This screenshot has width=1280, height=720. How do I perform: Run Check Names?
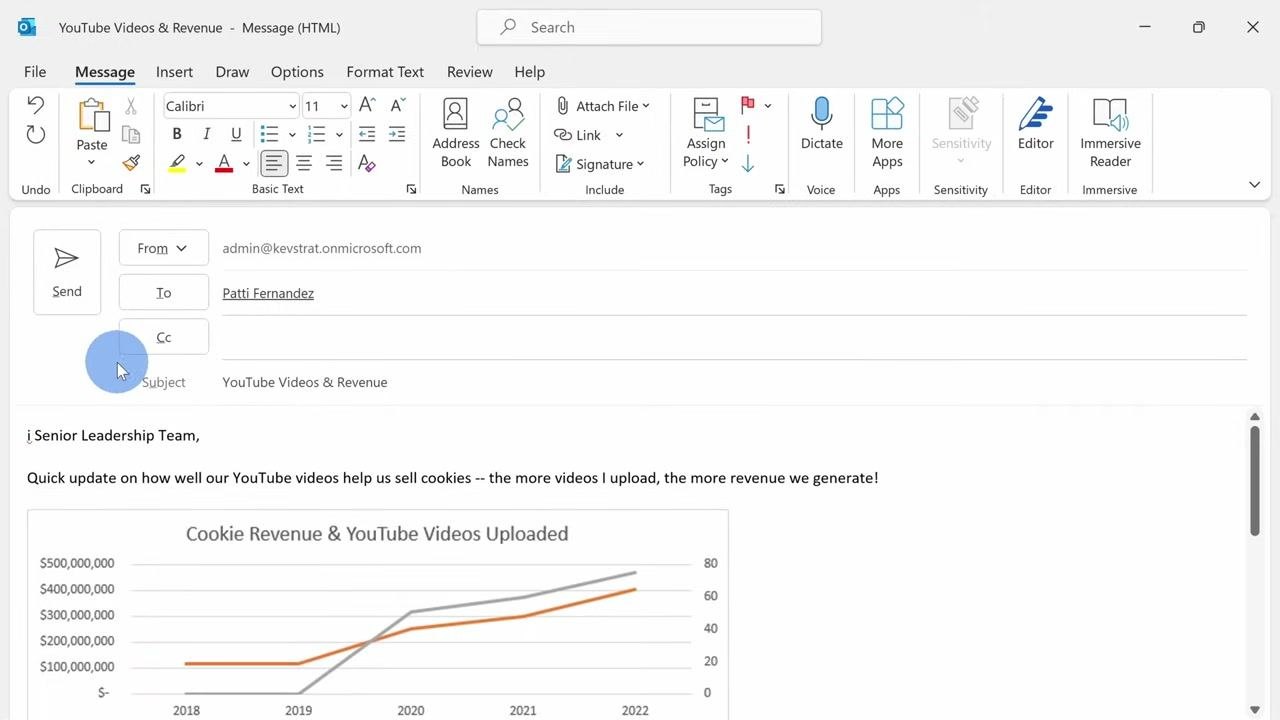tap(508, 133)
